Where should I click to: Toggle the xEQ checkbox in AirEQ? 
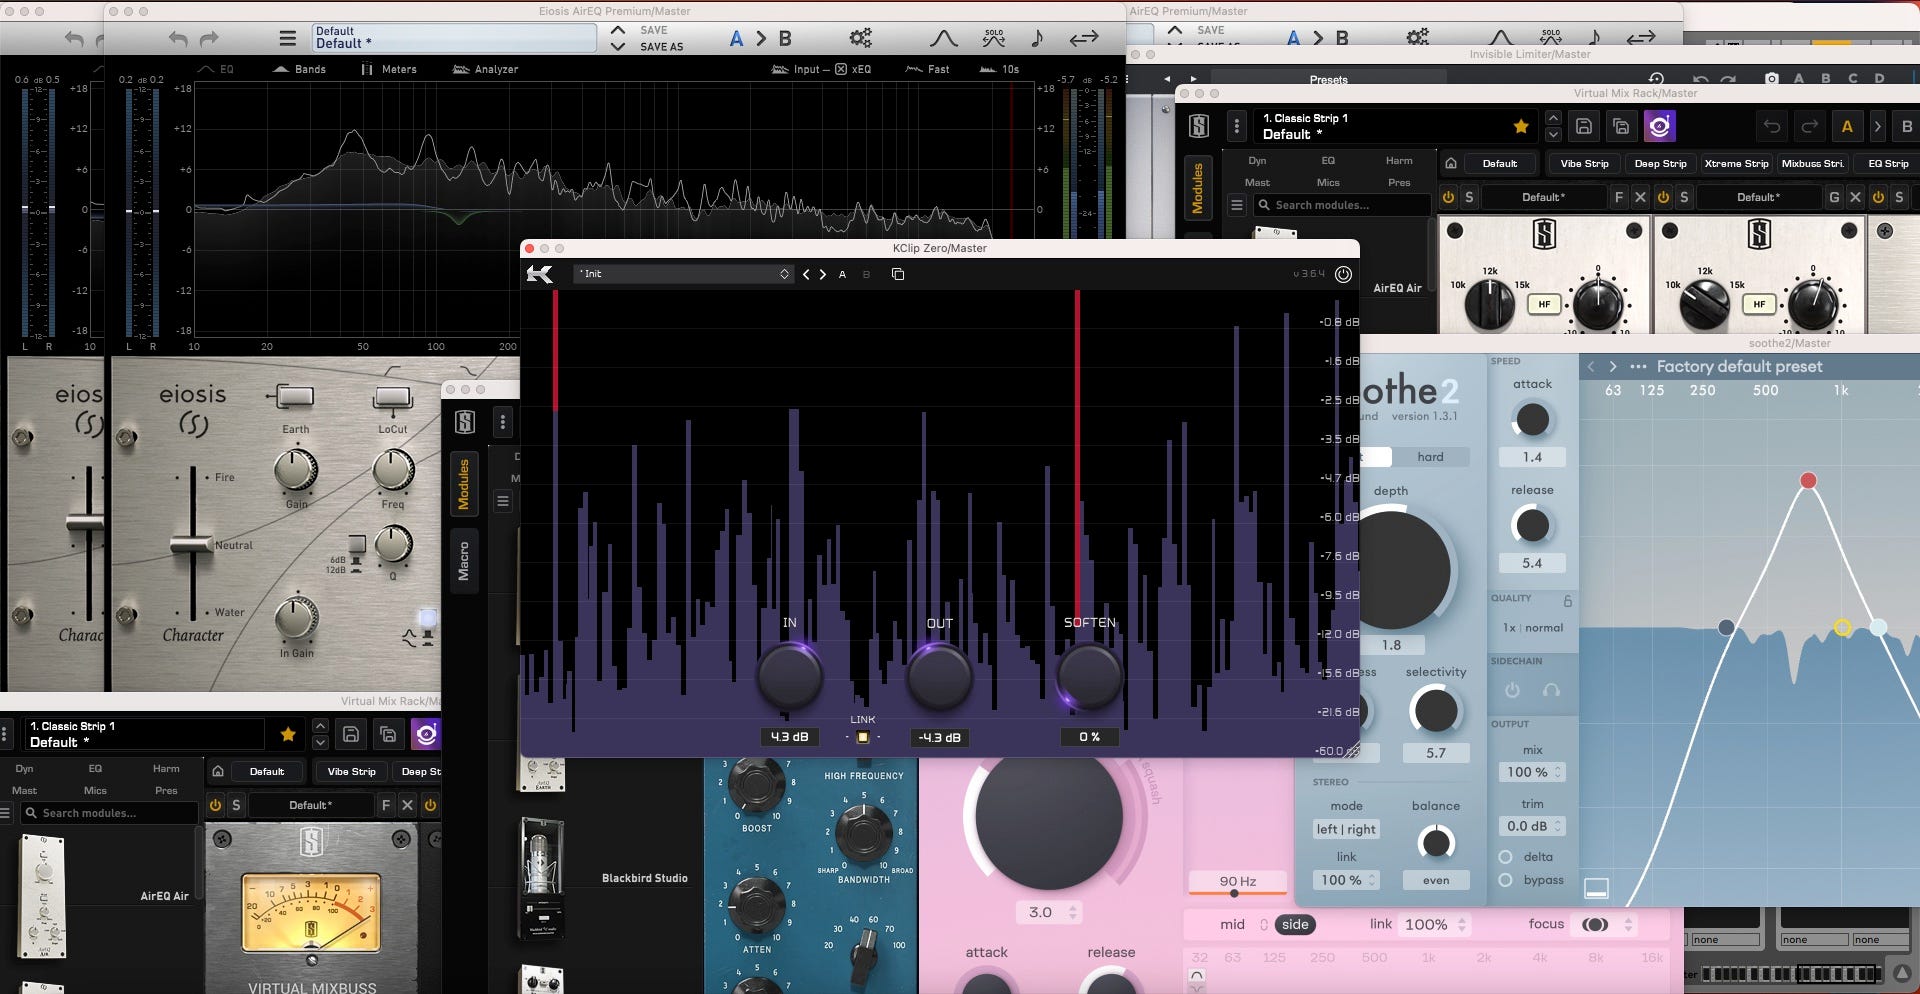tap(841, 69)
